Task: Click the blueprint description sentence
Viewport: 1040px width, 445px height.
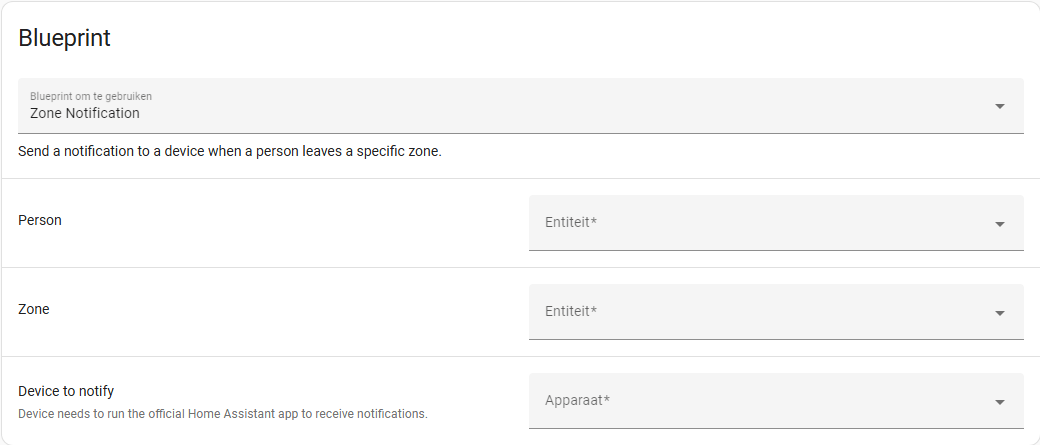Action: pos(230,151)
